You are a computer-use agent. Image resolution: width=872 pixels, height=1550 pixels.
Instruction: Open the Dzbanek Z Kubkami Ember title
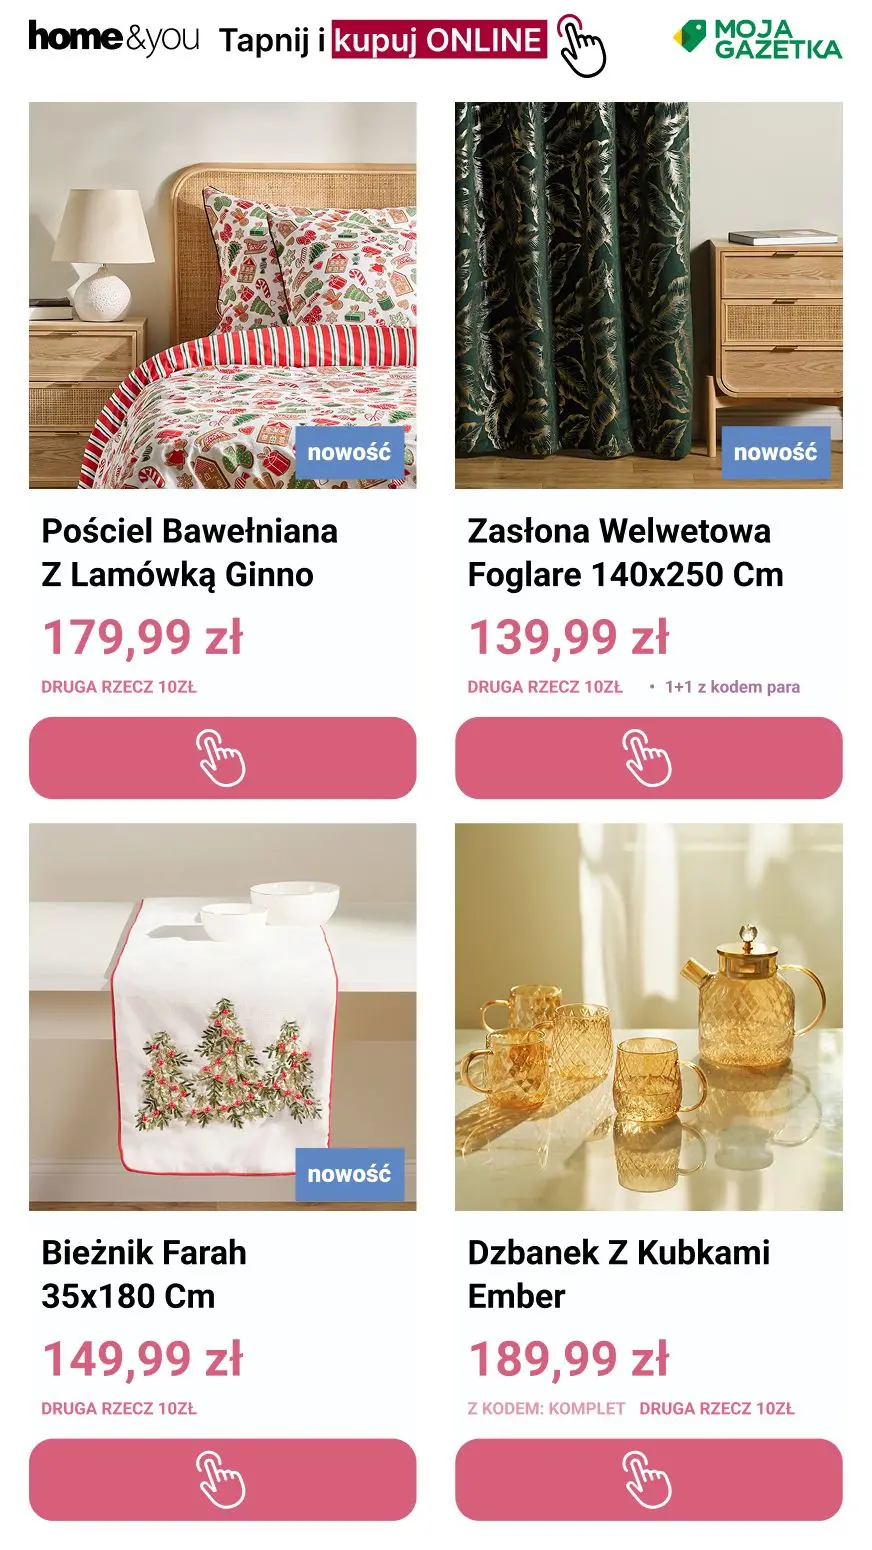618,1274
